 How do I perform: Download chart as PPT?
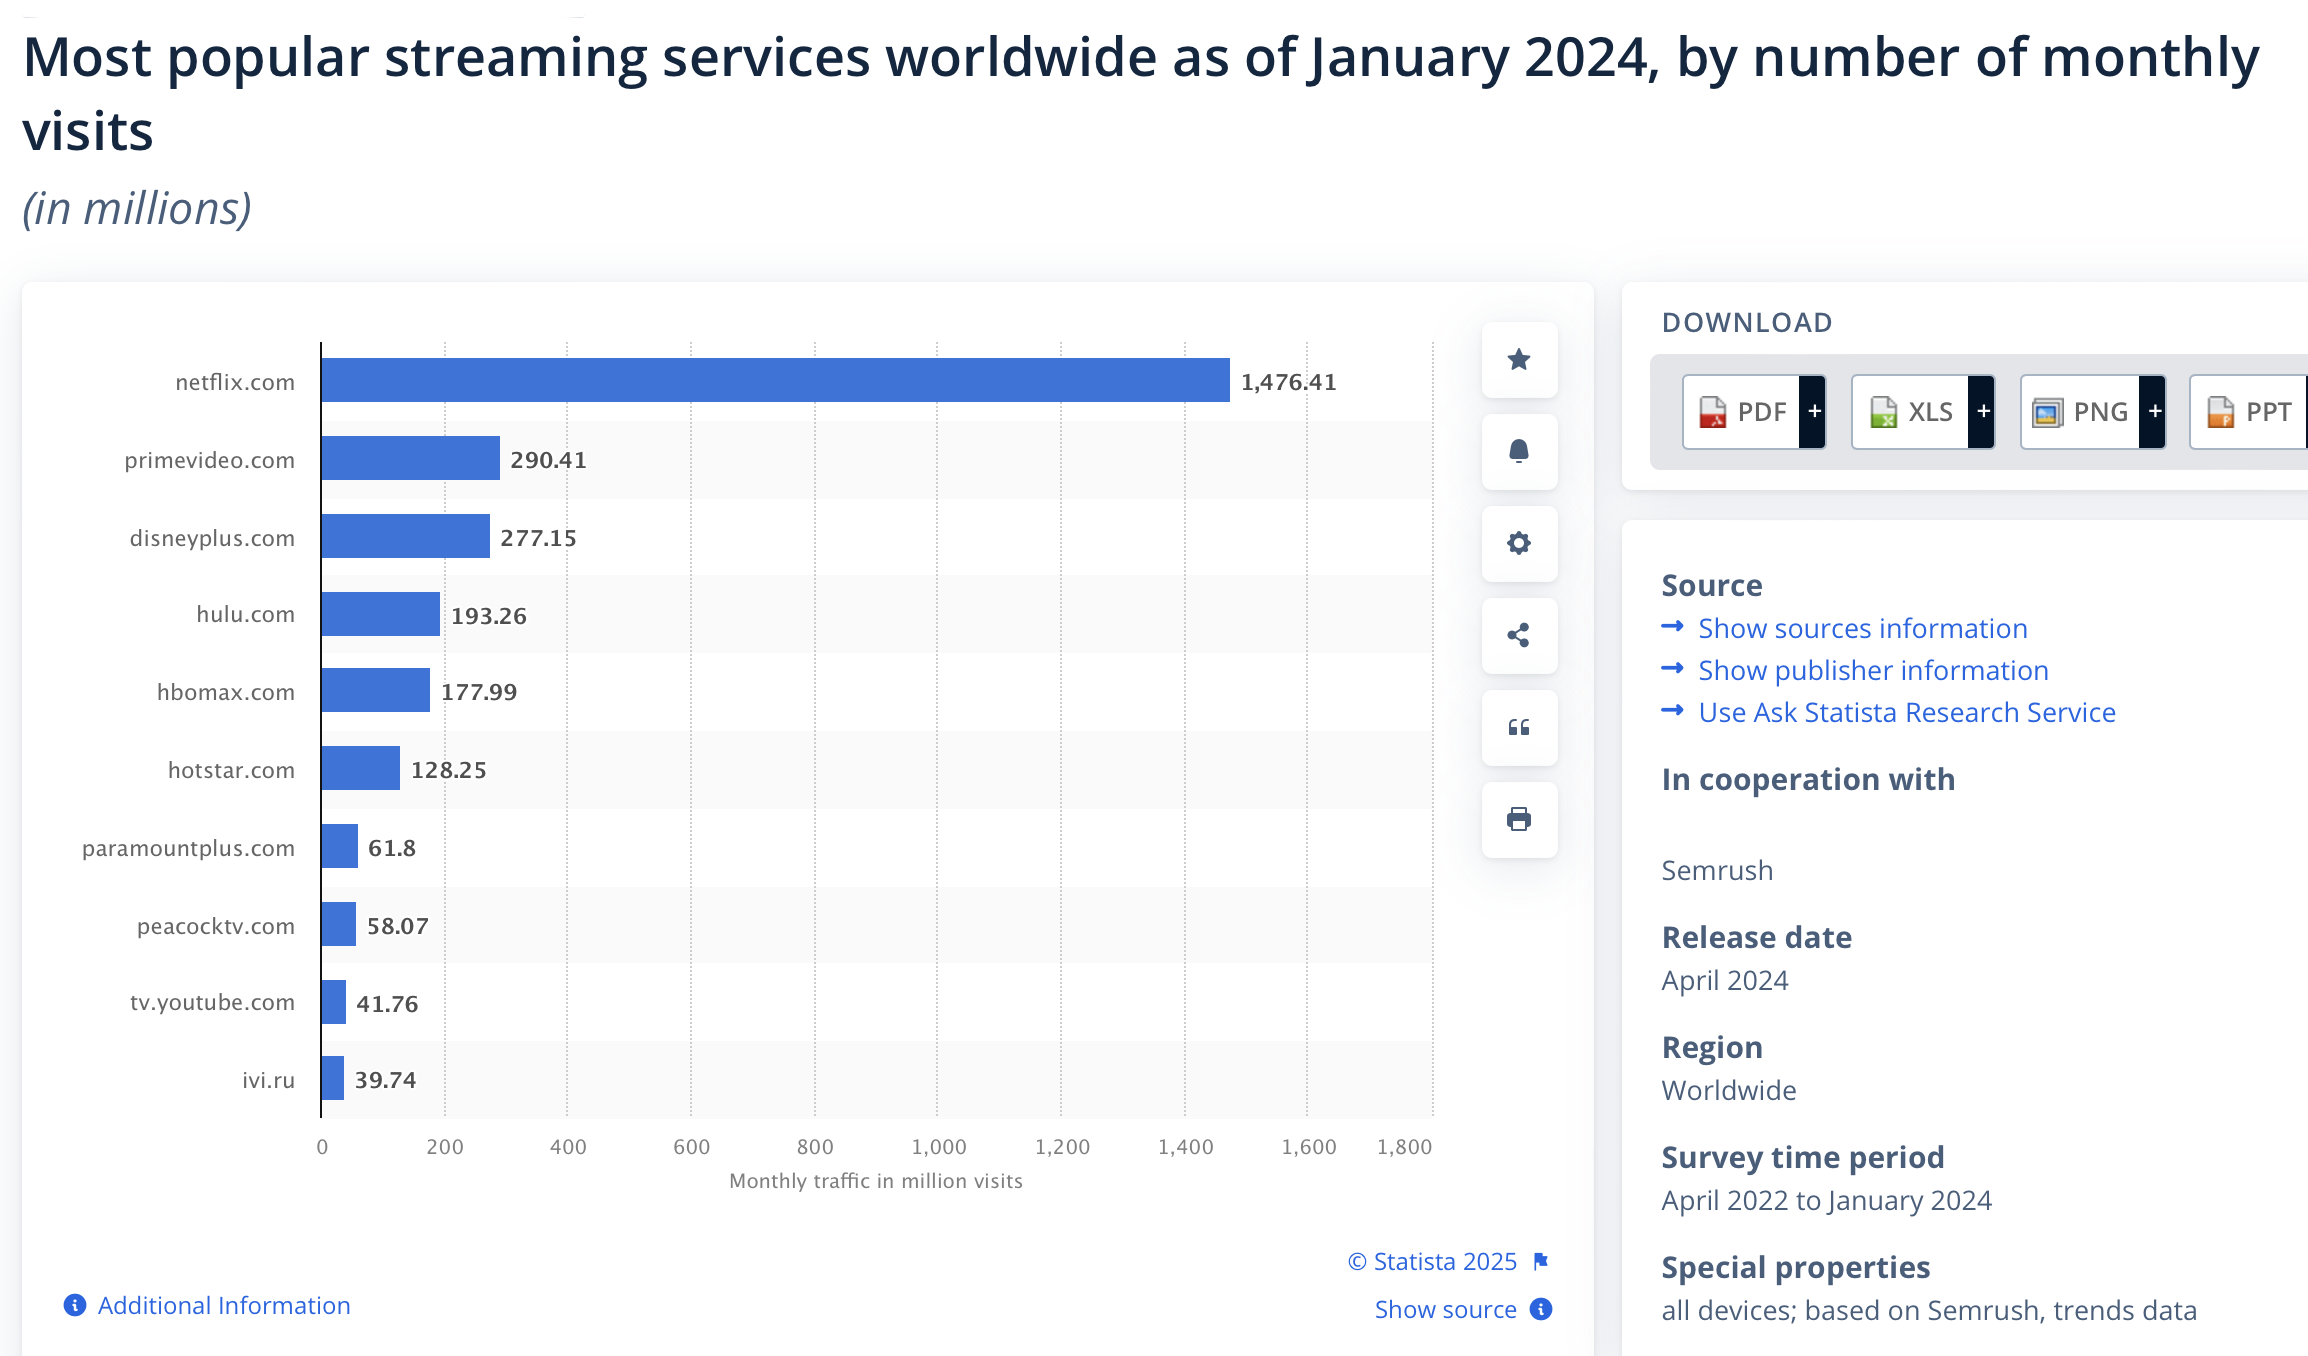(2250, 412)
